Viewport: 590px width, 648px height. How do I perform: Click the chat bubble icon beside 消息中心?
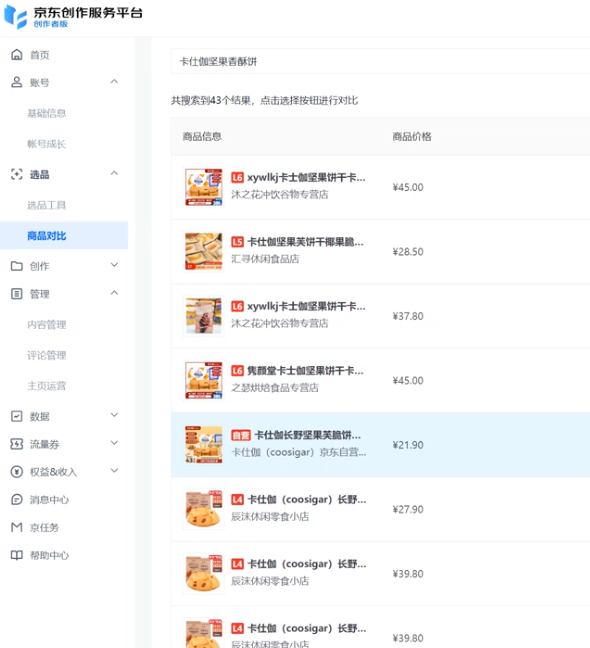click(x=17, y=500)
